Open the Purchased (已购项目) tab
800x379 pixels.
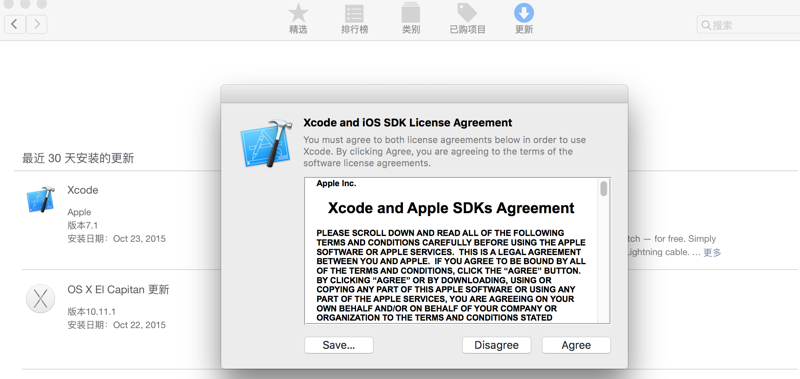coord(467,19)
